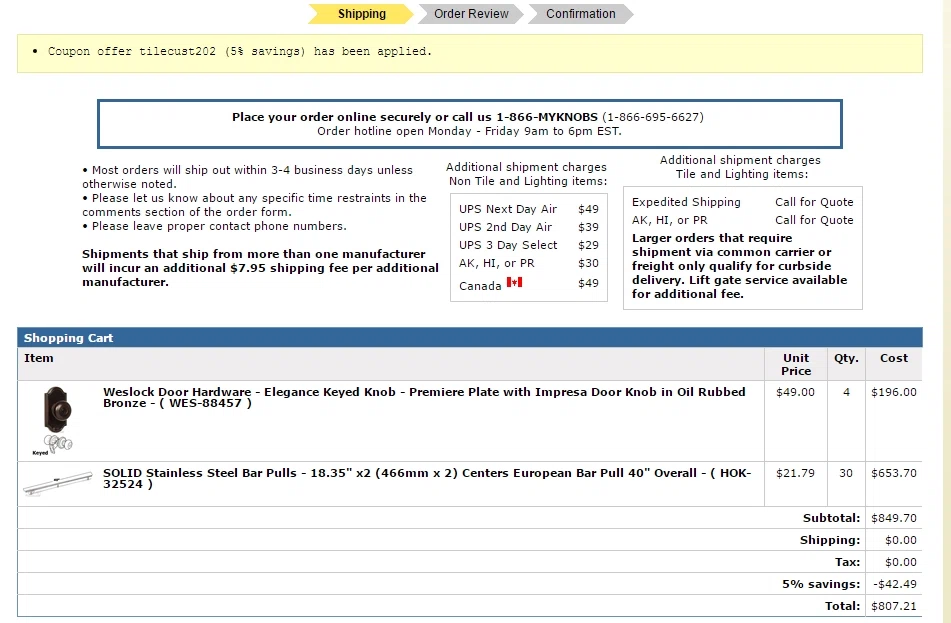Click the Shipping value $0.00
This screenshot has width=951, height=623.
[x=901, y=540]
